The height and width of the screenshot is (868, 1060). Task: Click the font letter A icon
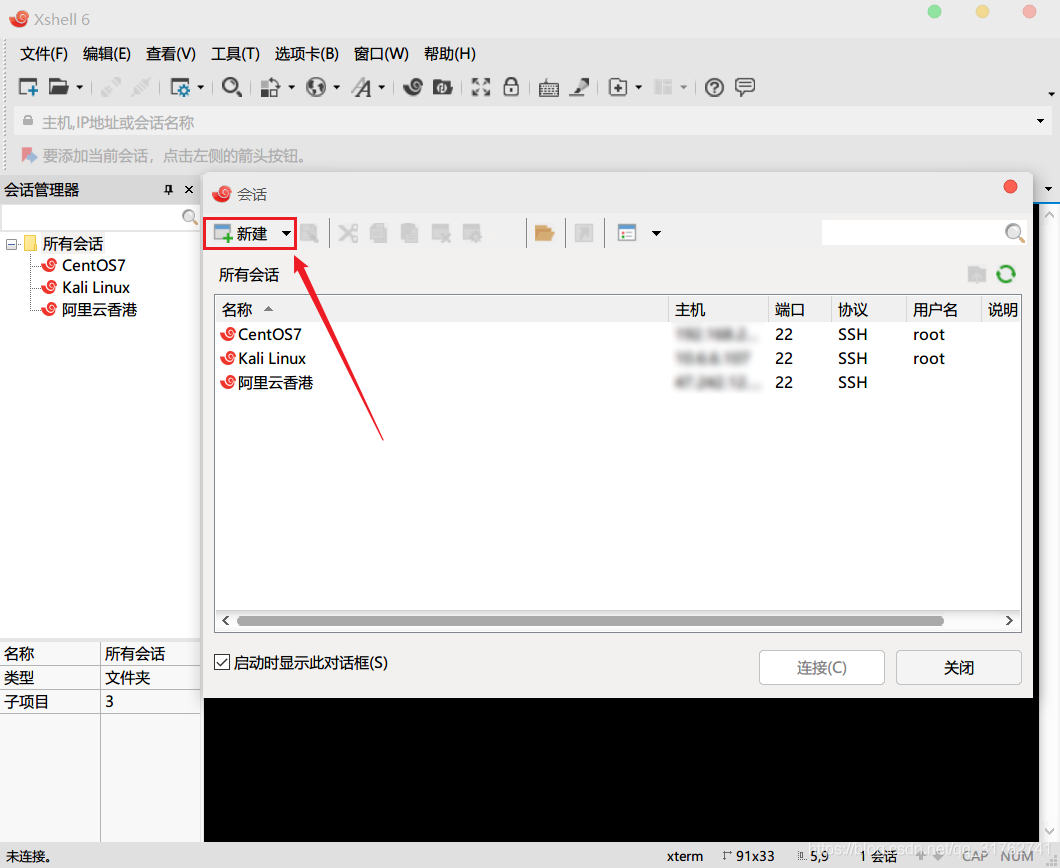(362, 87)
